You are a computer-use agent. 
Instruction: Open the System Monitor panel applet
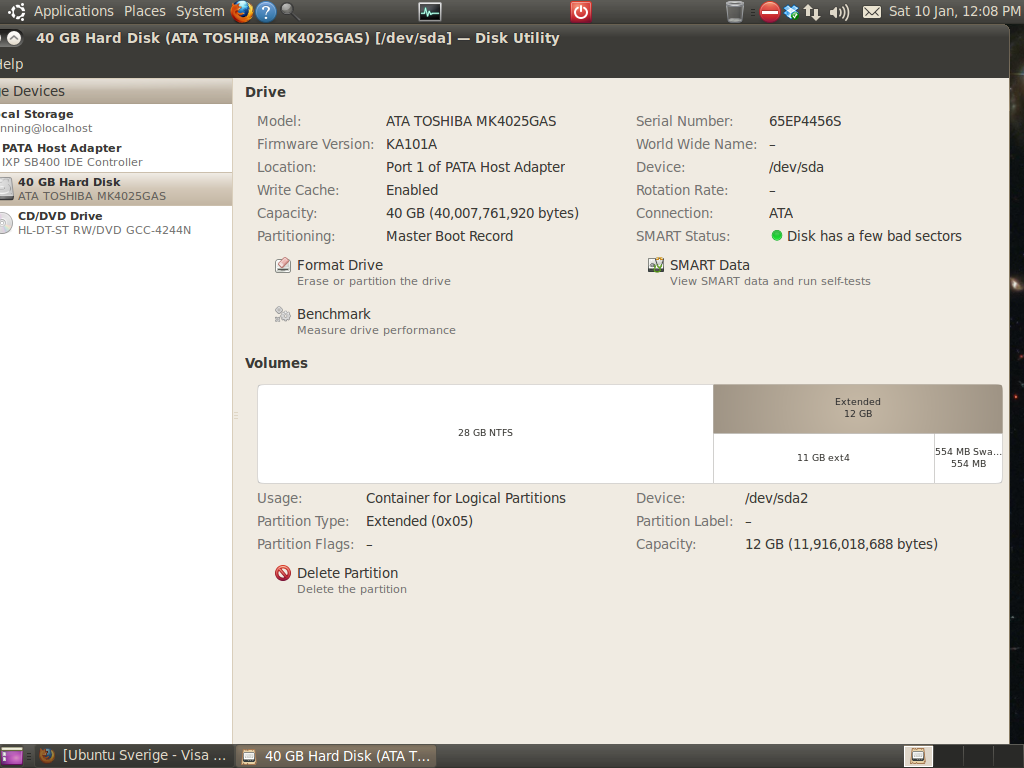pyautogui.click(x=429, y=11)
